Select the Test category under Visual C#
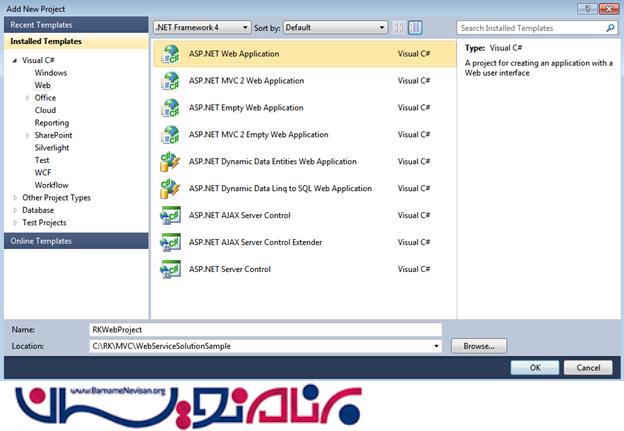 (42, 160)
